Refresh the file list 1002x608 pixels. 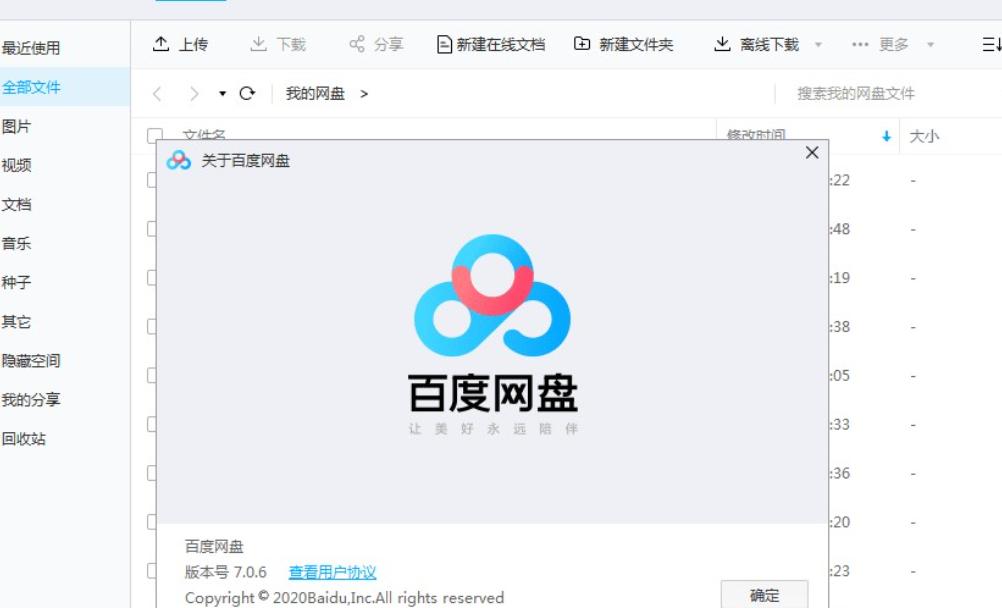point(247,93)
